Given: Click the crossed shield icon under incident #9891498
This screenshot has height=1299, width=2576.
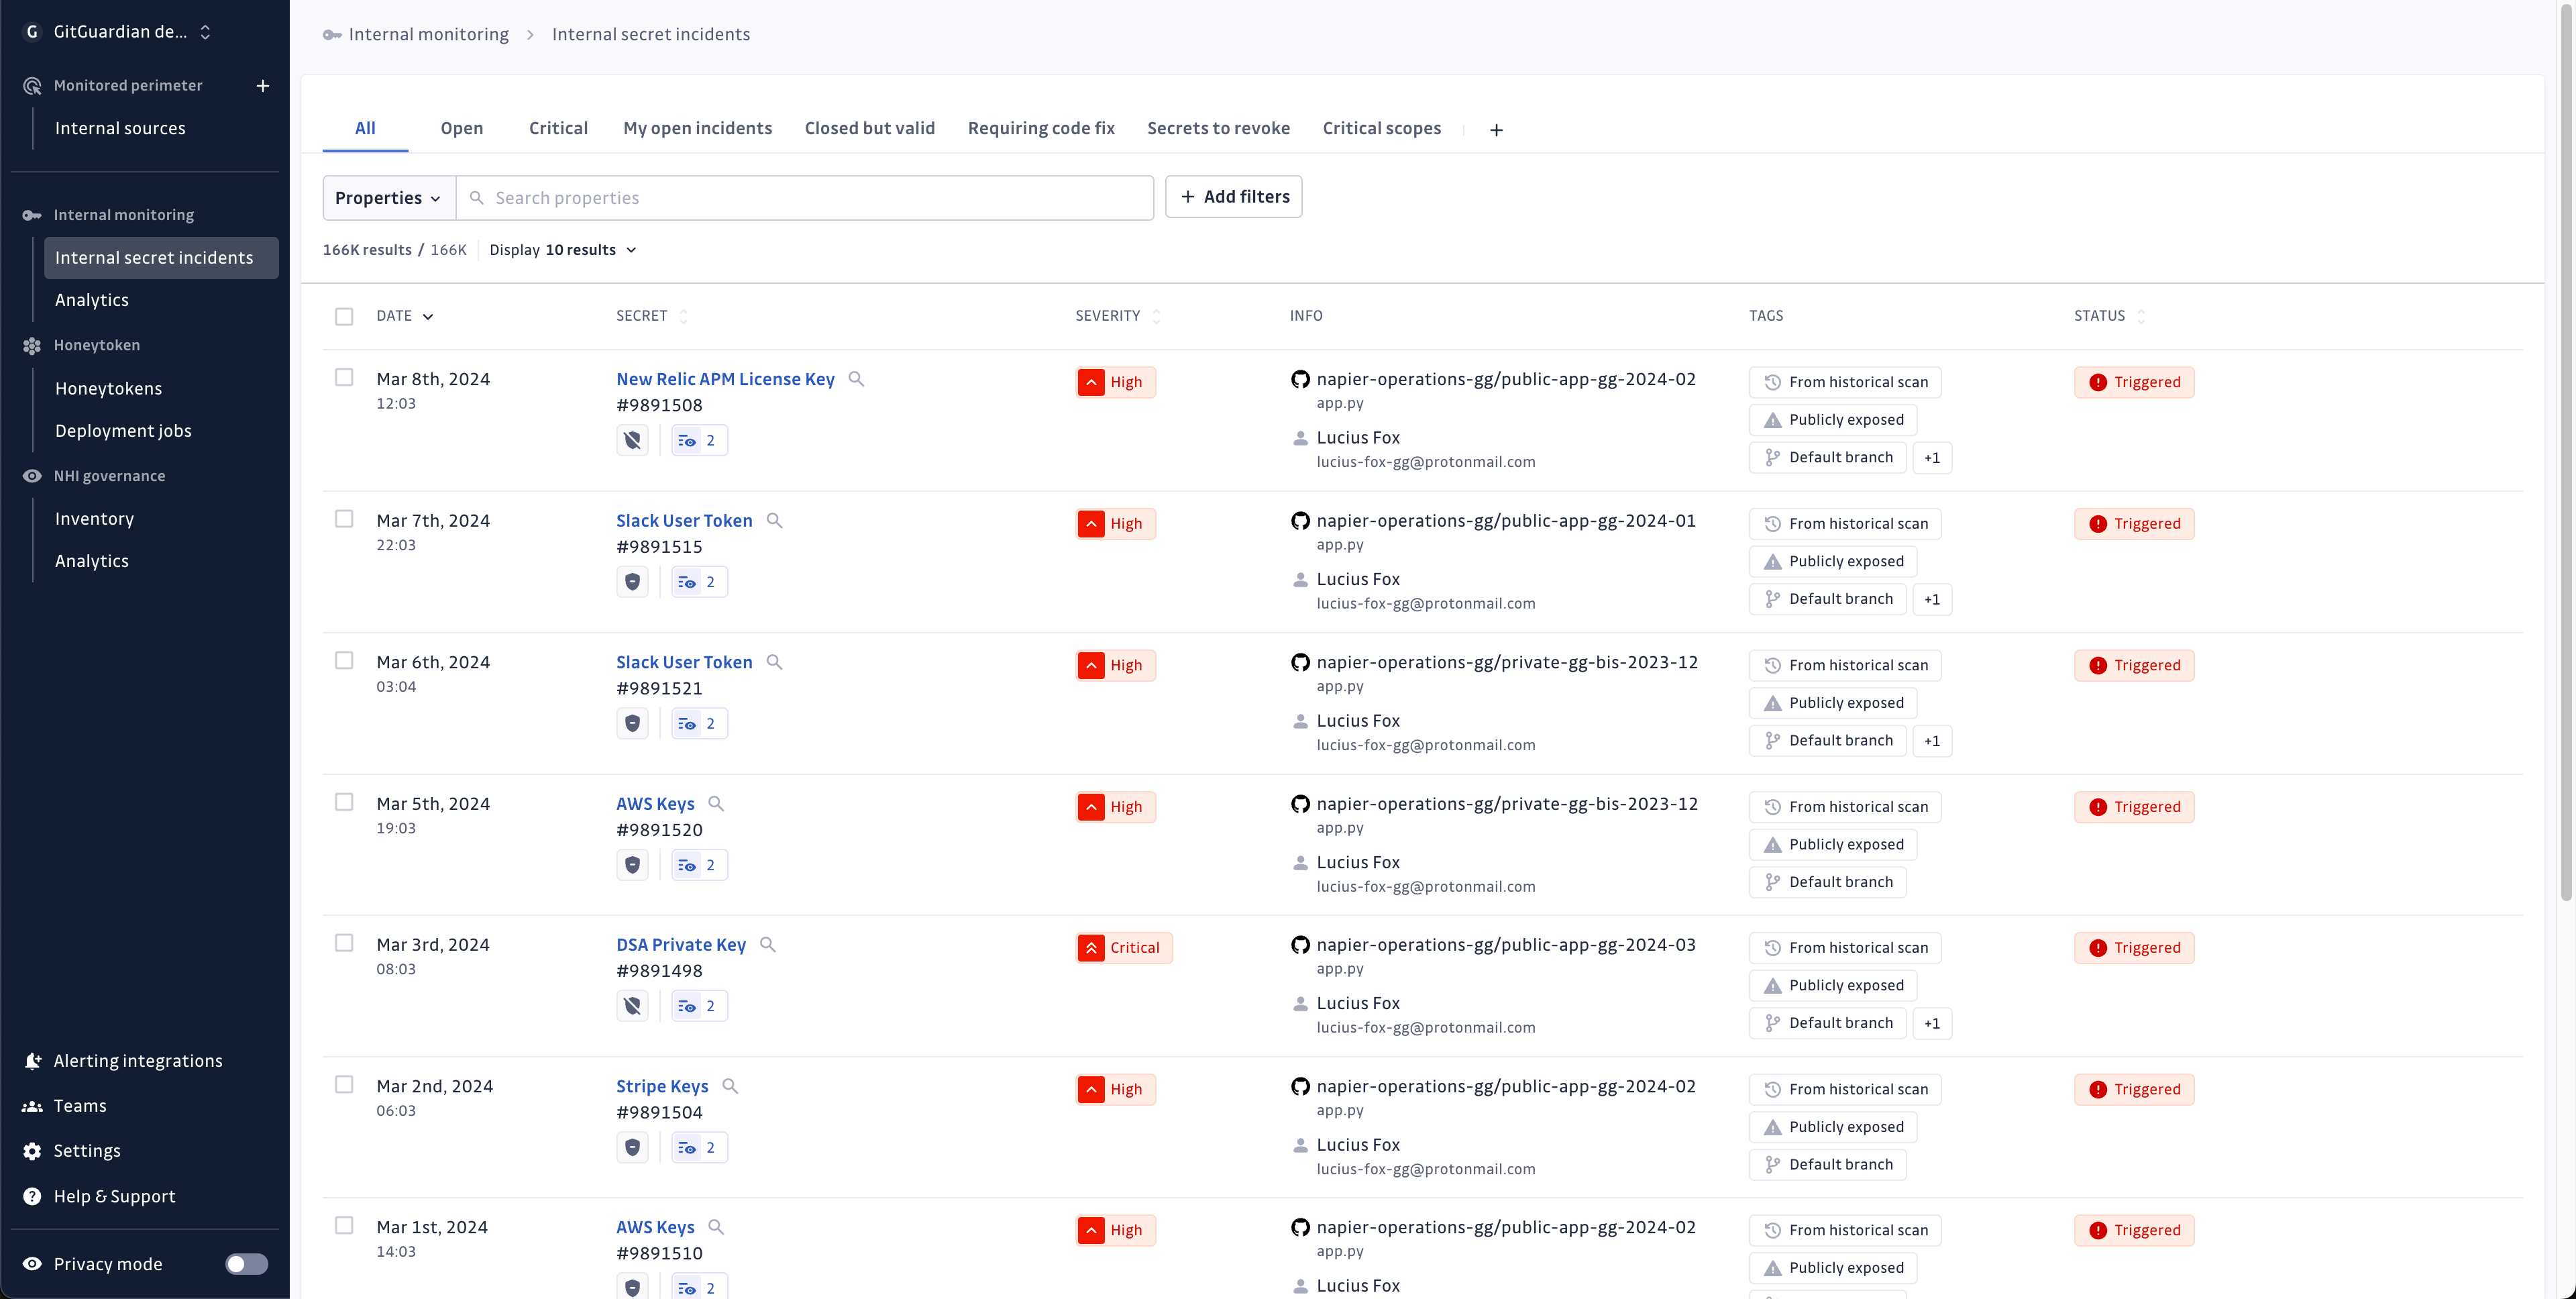Looking at the screenshot, I should (632, 1006).
